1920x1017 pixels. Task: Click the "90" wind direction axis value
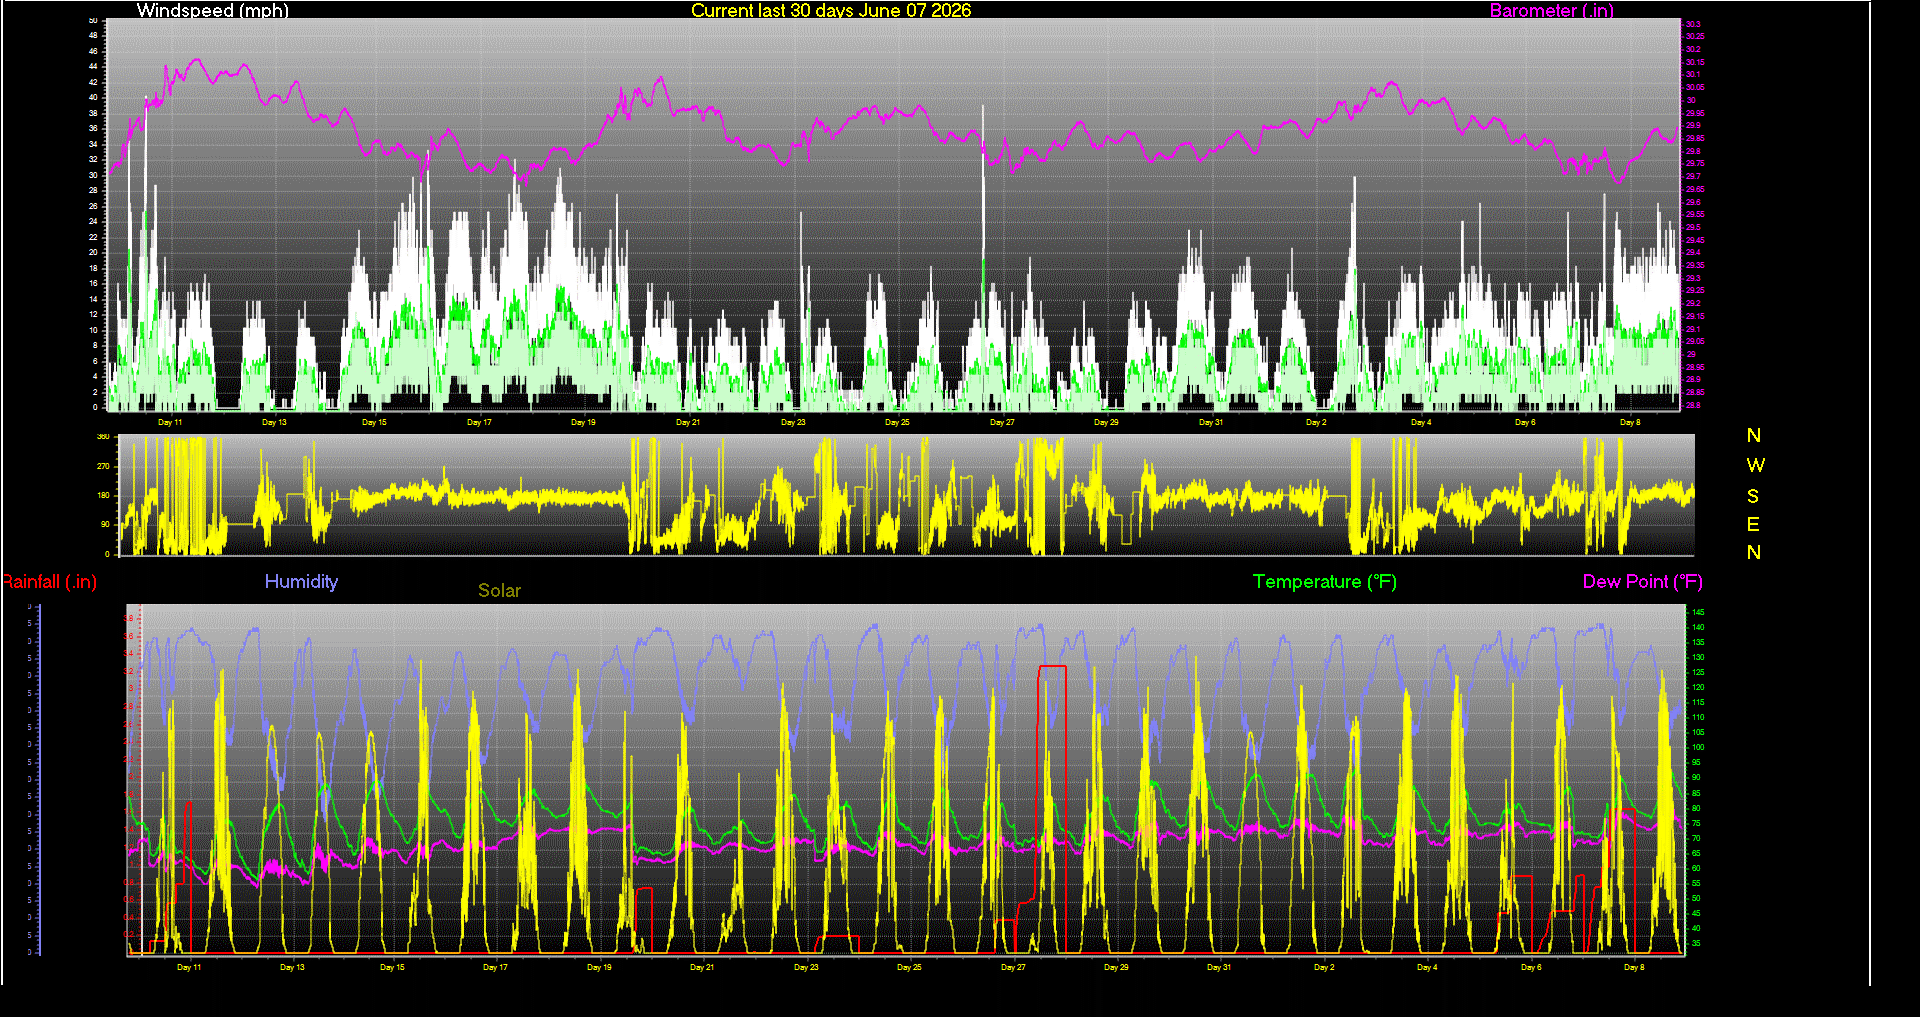pos(105,525)
